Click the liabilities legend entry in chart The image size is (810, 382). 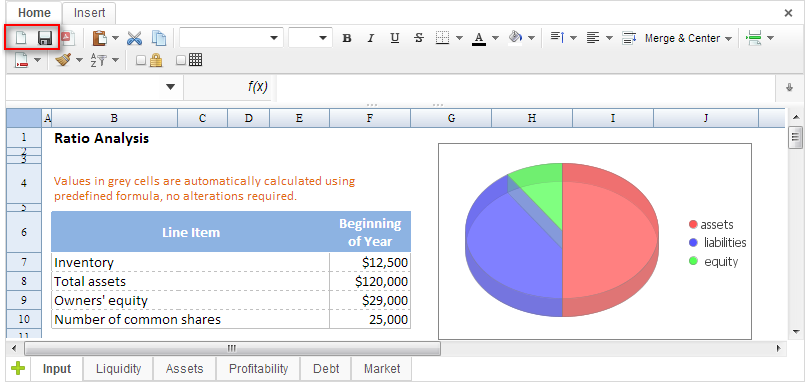tap(718, 242)
